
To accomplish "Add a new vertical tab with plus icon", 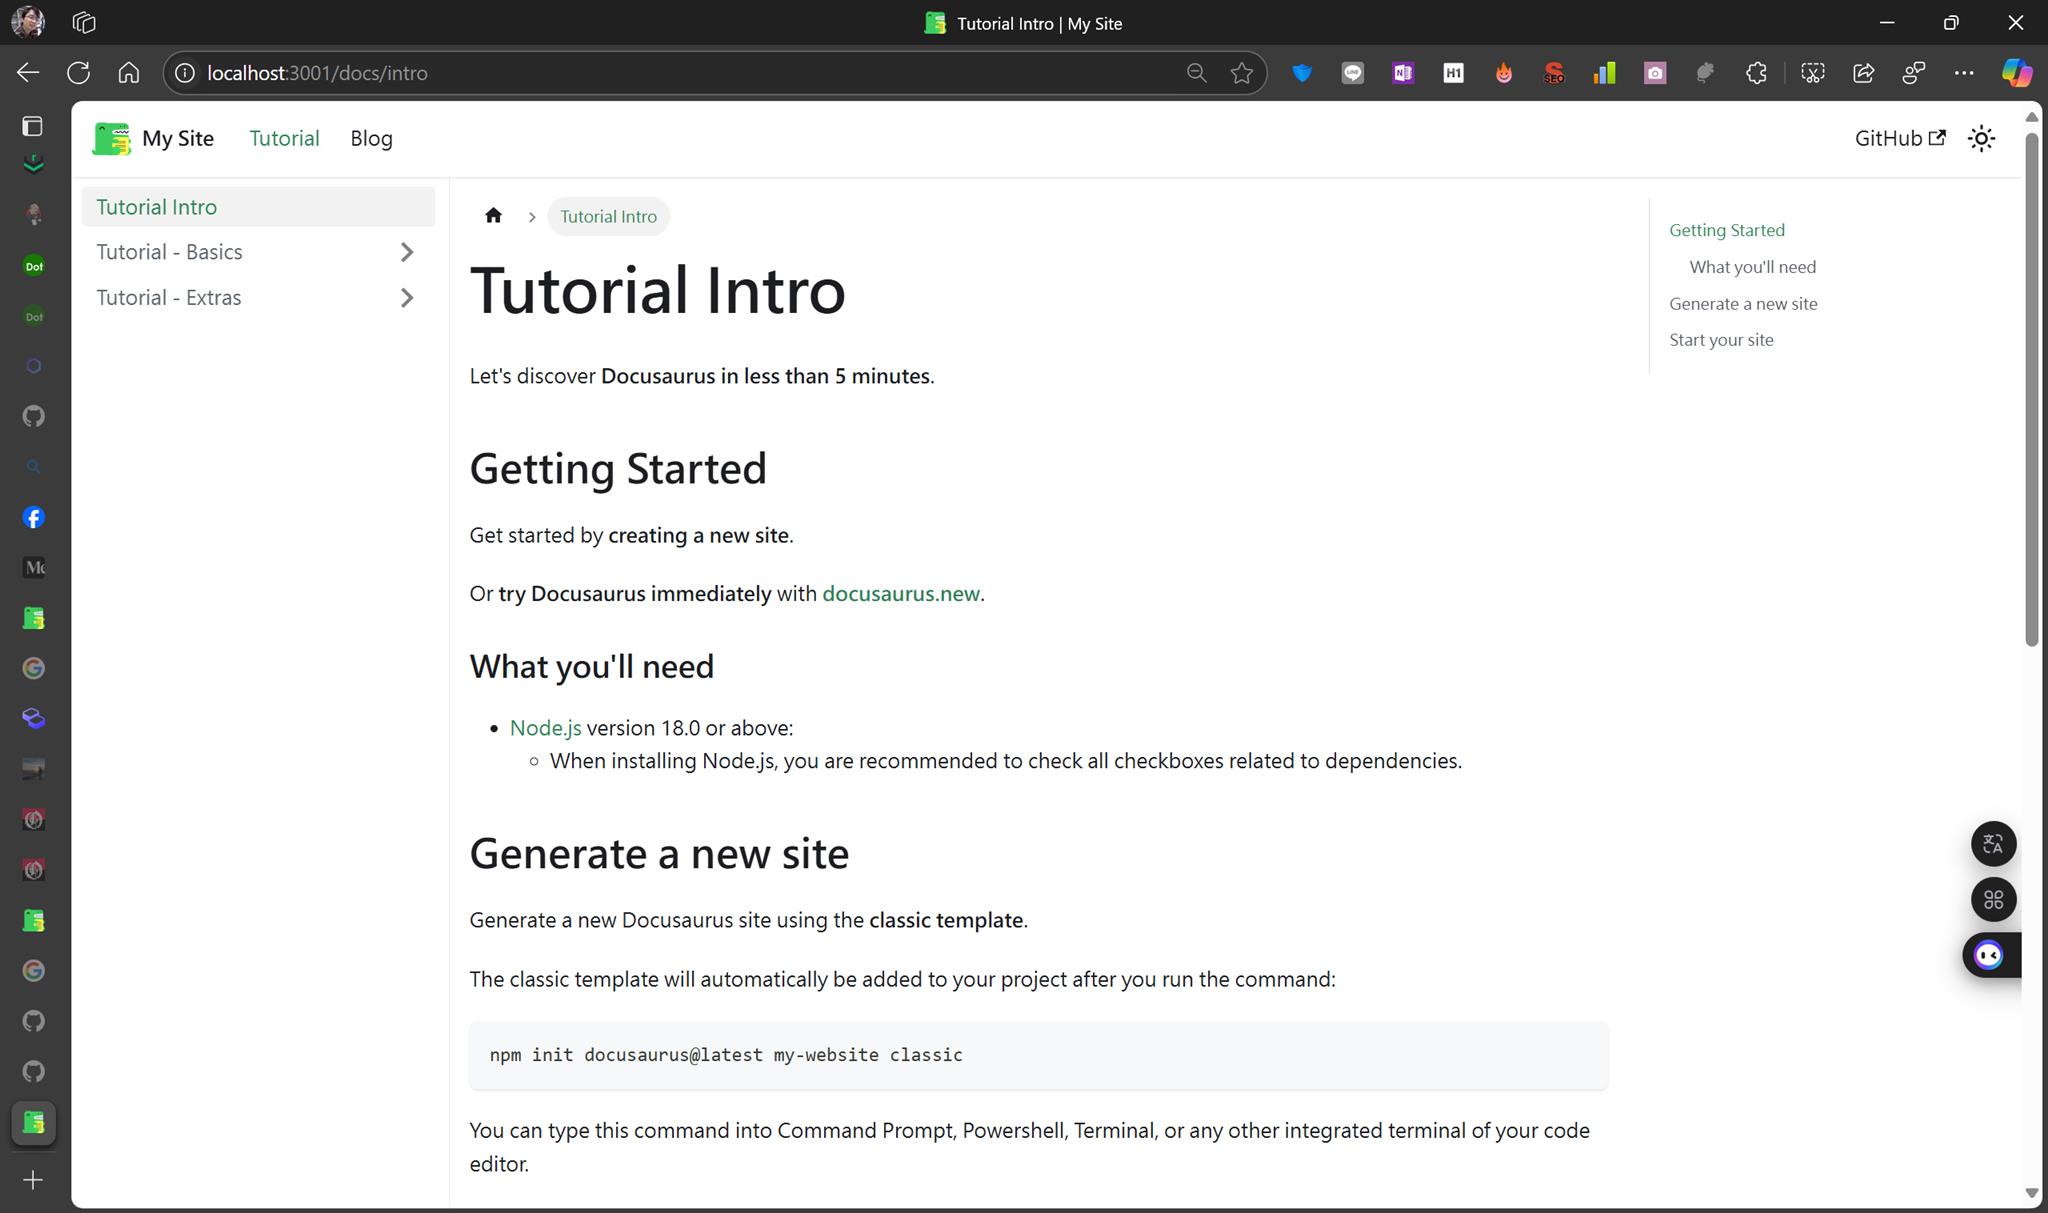I will 33,1180.
